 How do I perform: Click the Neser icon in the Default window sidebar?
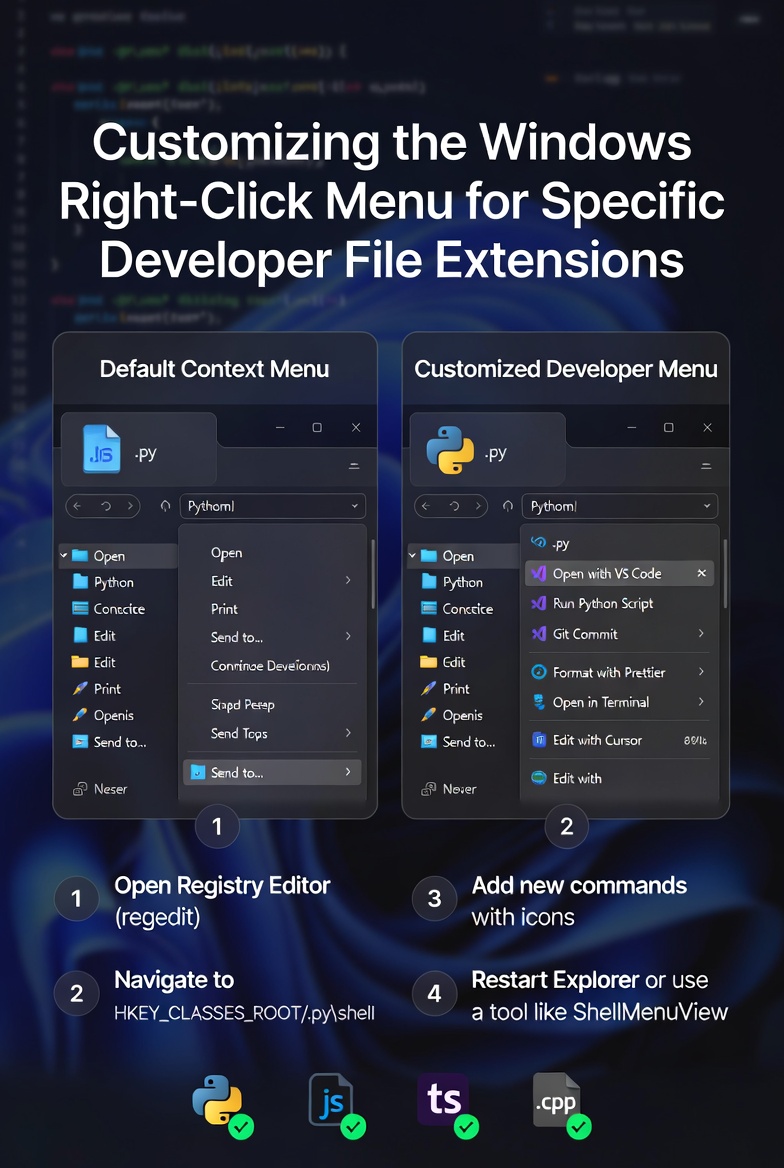click(x=80, y=789)
